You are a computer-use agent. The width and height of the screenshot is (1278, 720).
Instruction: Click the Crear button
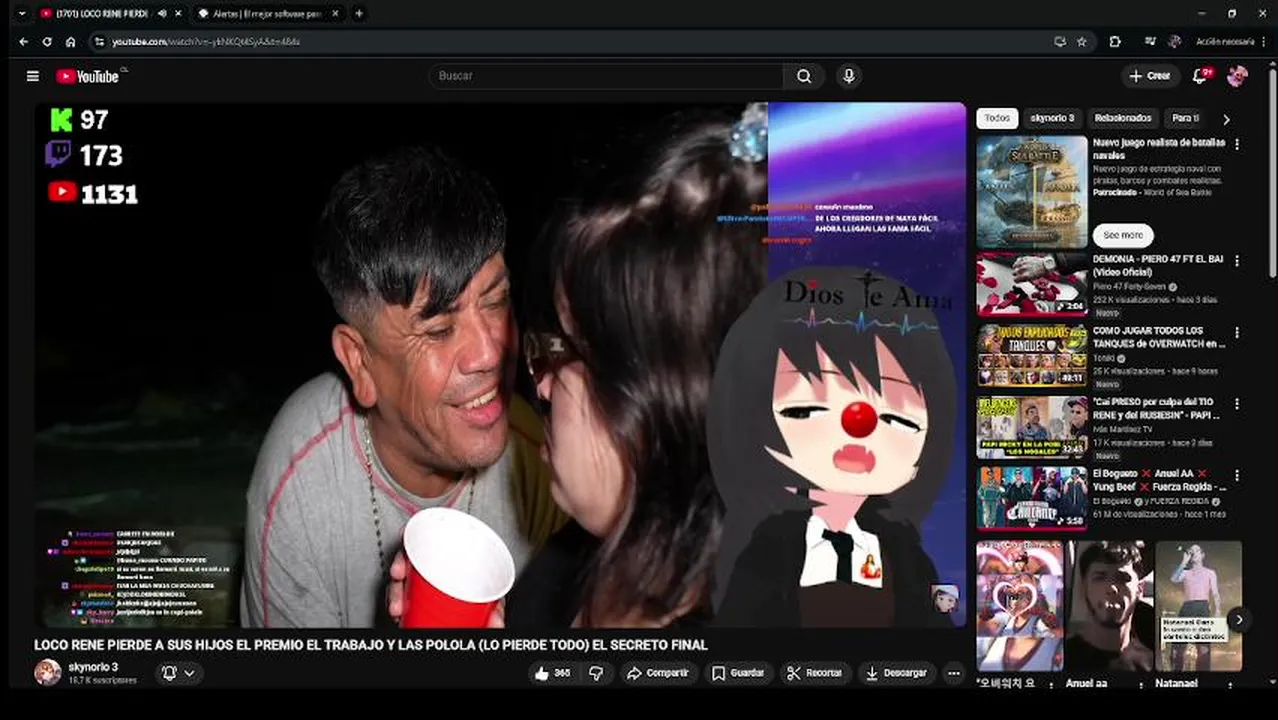point(1149,76)
